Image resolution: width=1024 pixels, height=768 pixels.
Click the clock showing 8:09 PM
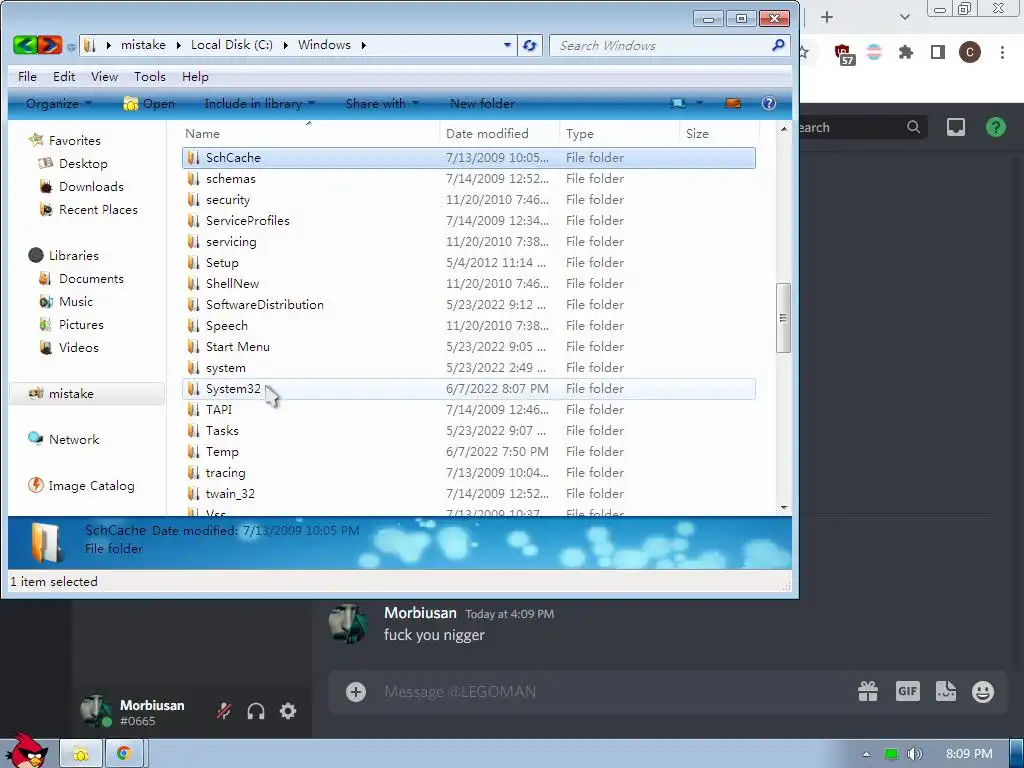click(968, 754)
